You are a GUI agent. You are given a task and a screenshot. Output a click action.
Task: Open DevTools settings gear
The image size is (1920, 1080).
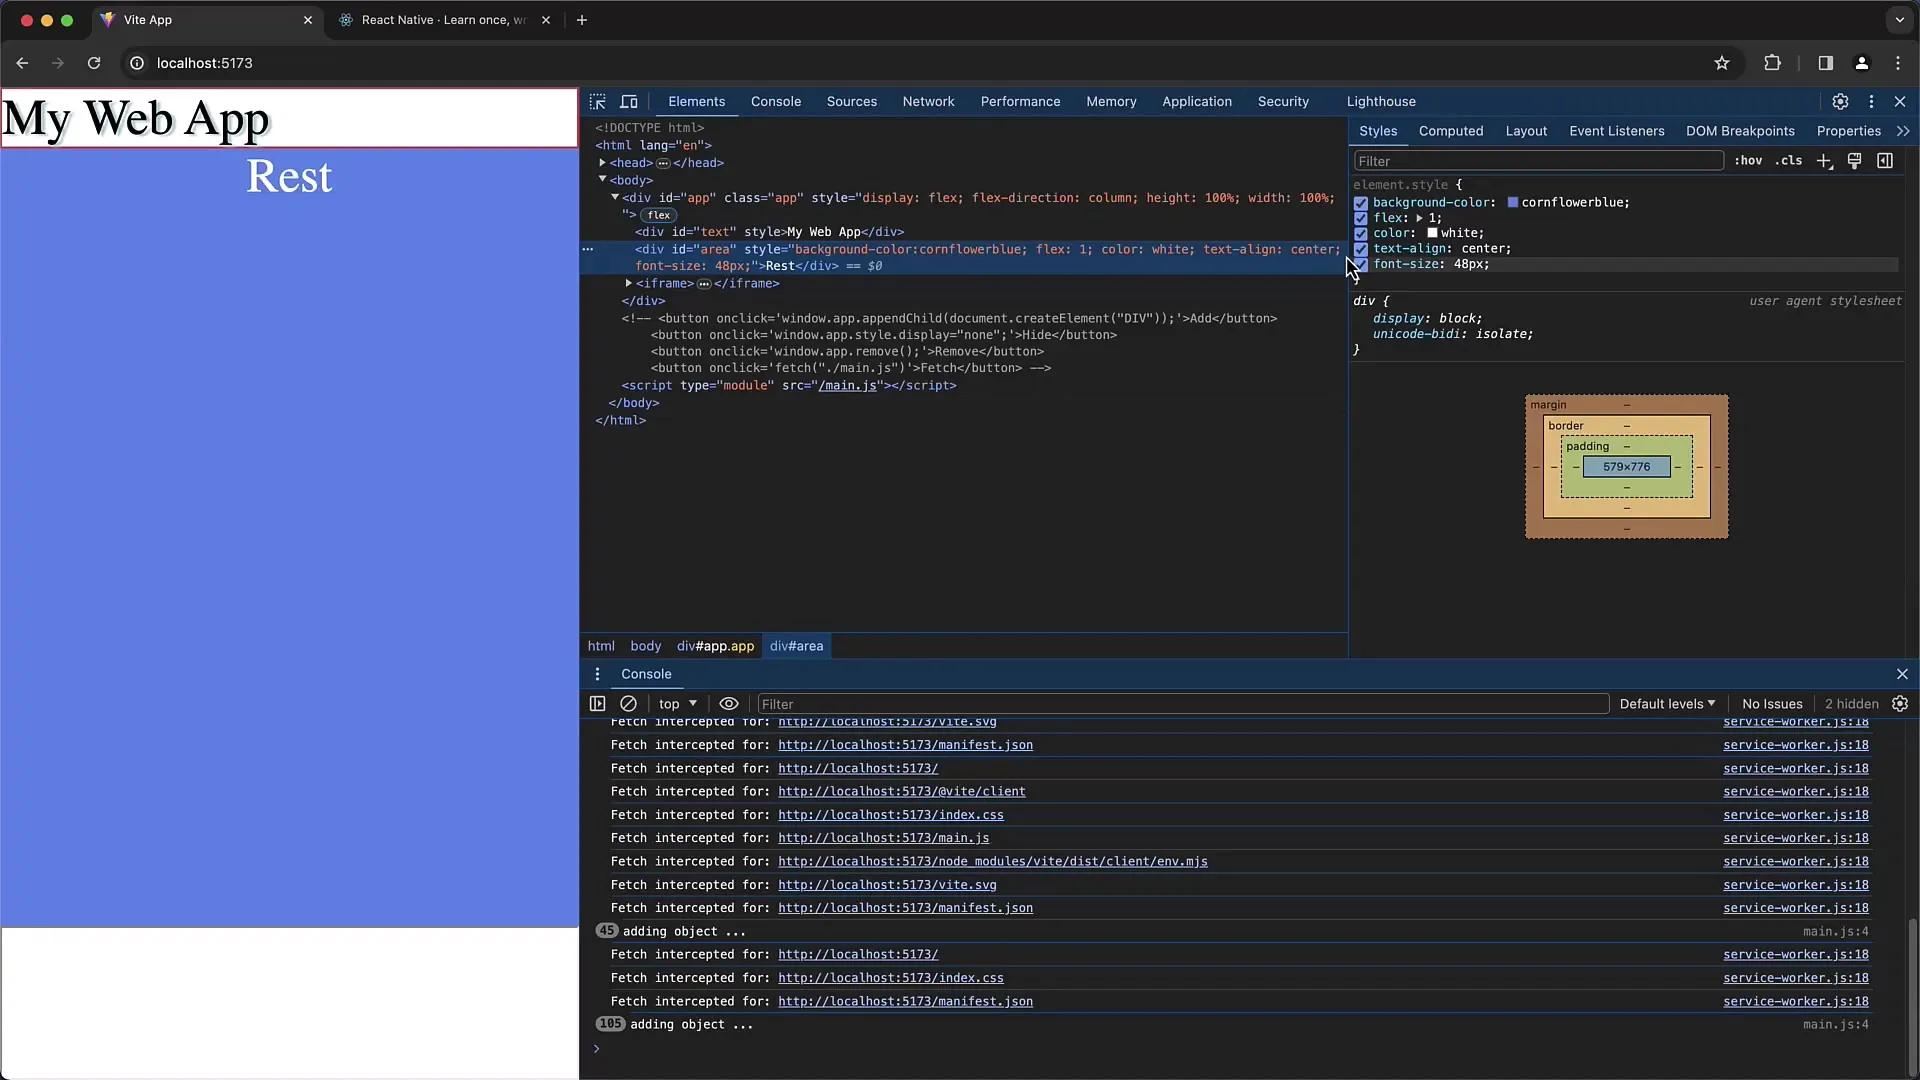[1840, 102]
